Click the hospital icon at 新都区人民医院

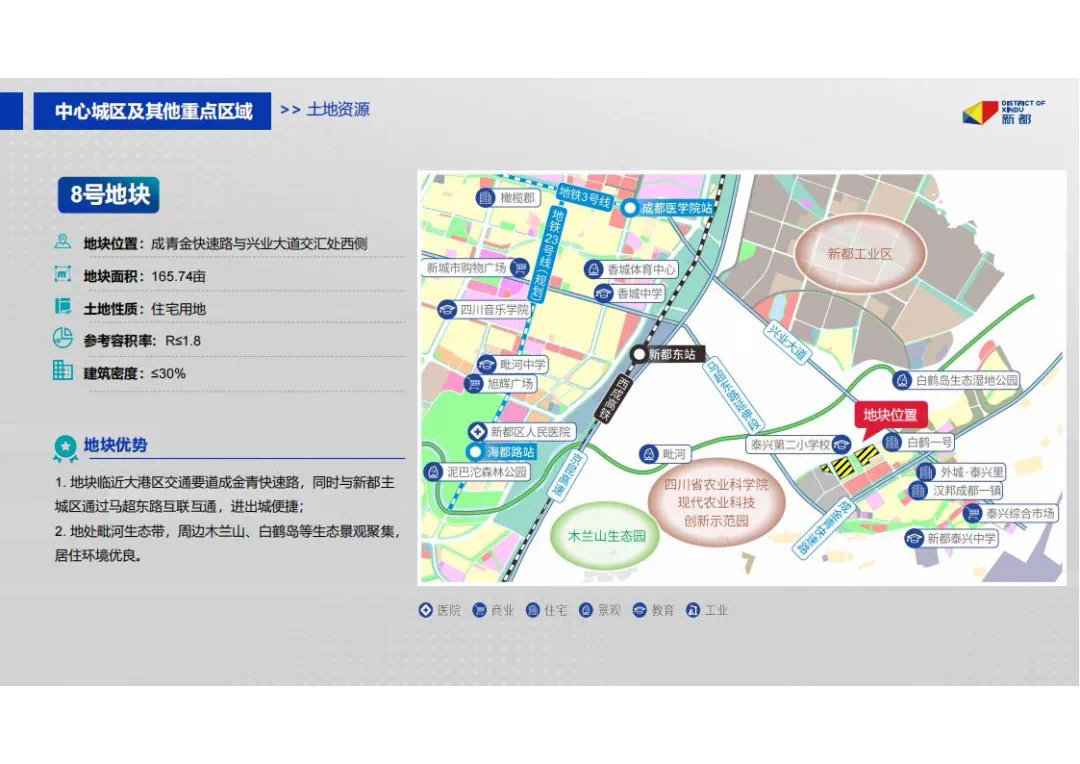pyautogui.click(x=479, y=432)
